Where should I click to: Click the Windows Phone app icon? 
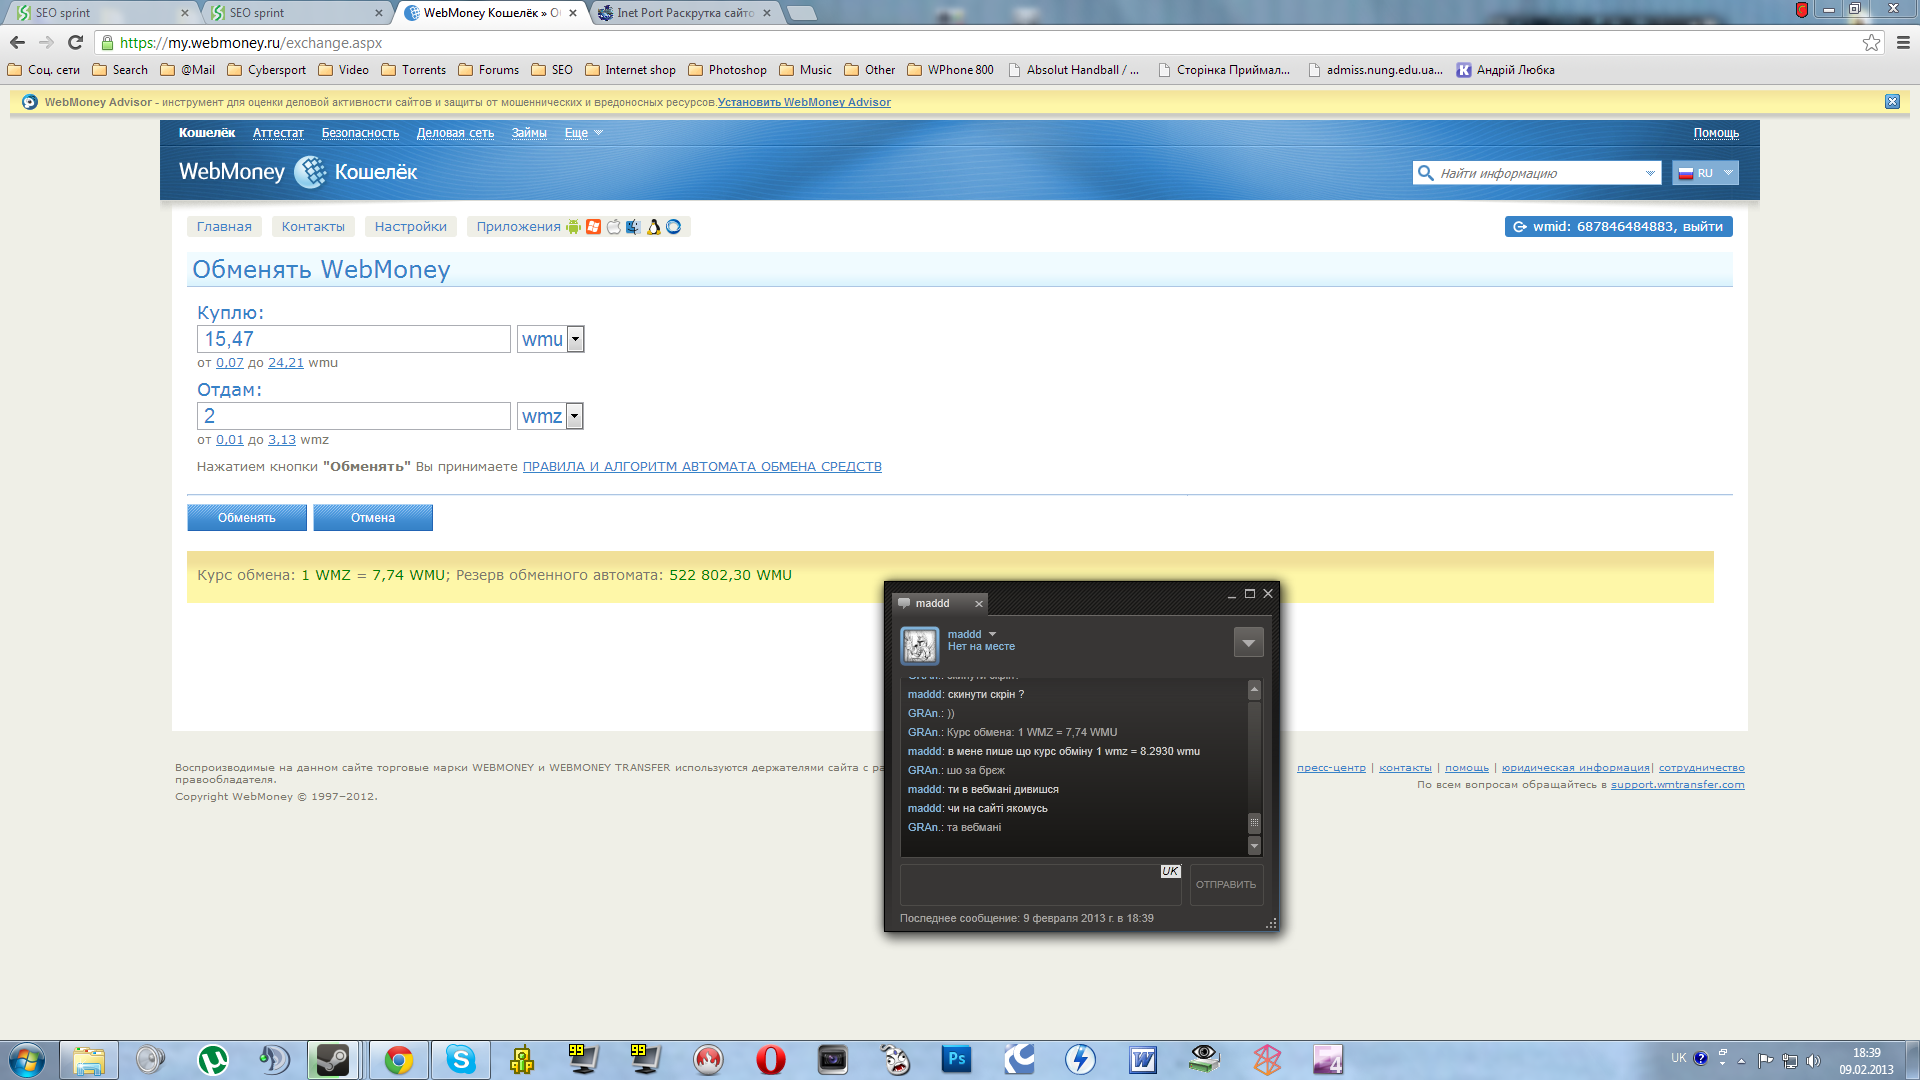point(593,227)
